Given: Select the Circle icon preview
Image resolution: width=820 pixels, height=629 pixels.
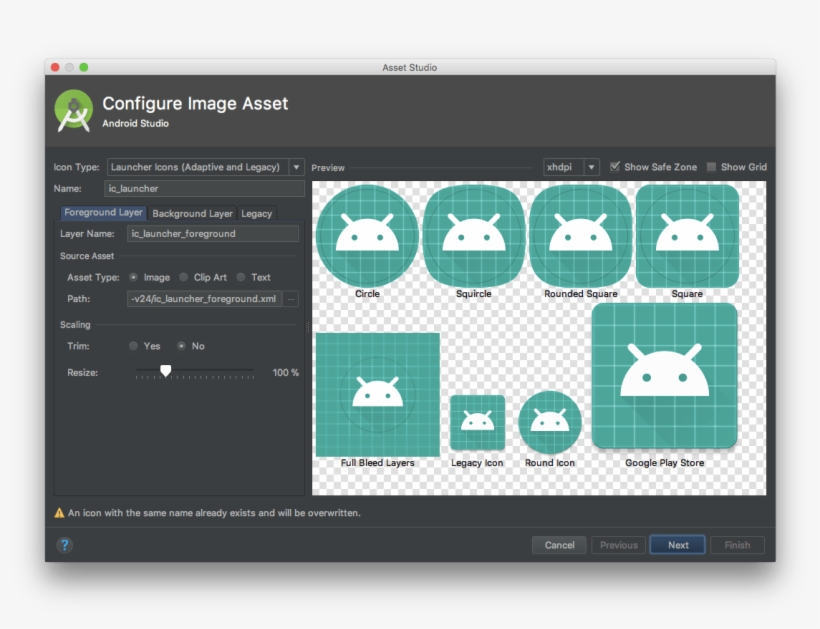Looking at the screenshot, I should 367,236.
